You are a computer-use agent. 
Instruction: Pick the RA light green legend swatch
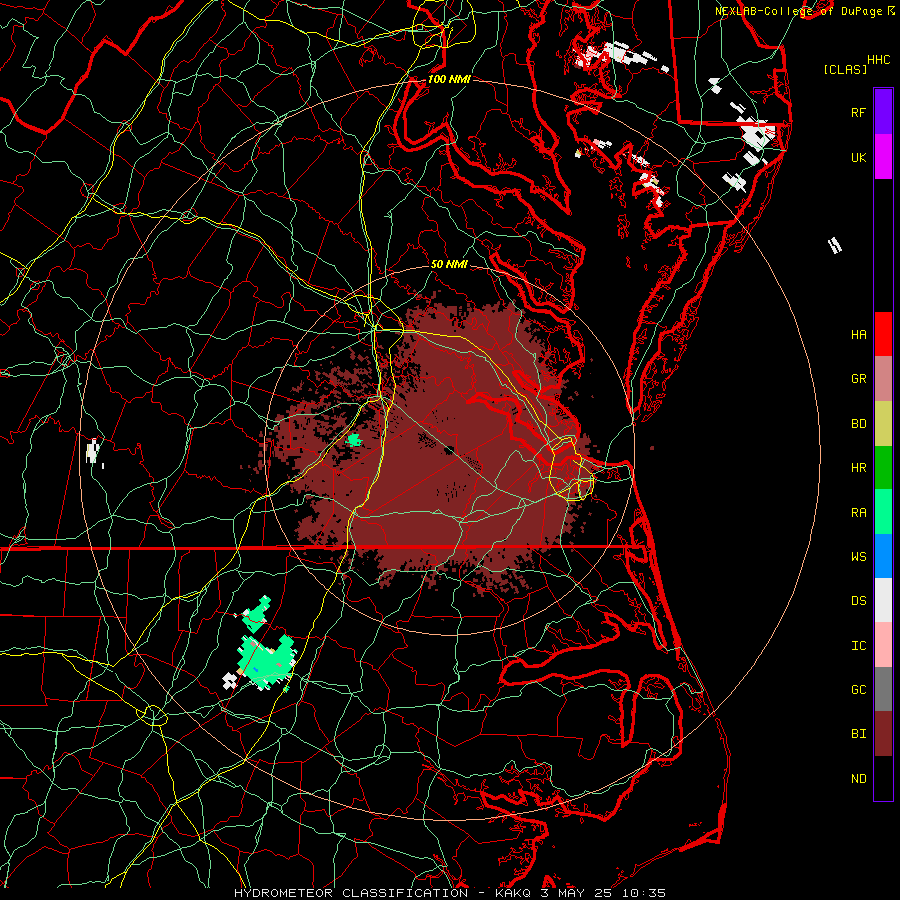[883, 512]
